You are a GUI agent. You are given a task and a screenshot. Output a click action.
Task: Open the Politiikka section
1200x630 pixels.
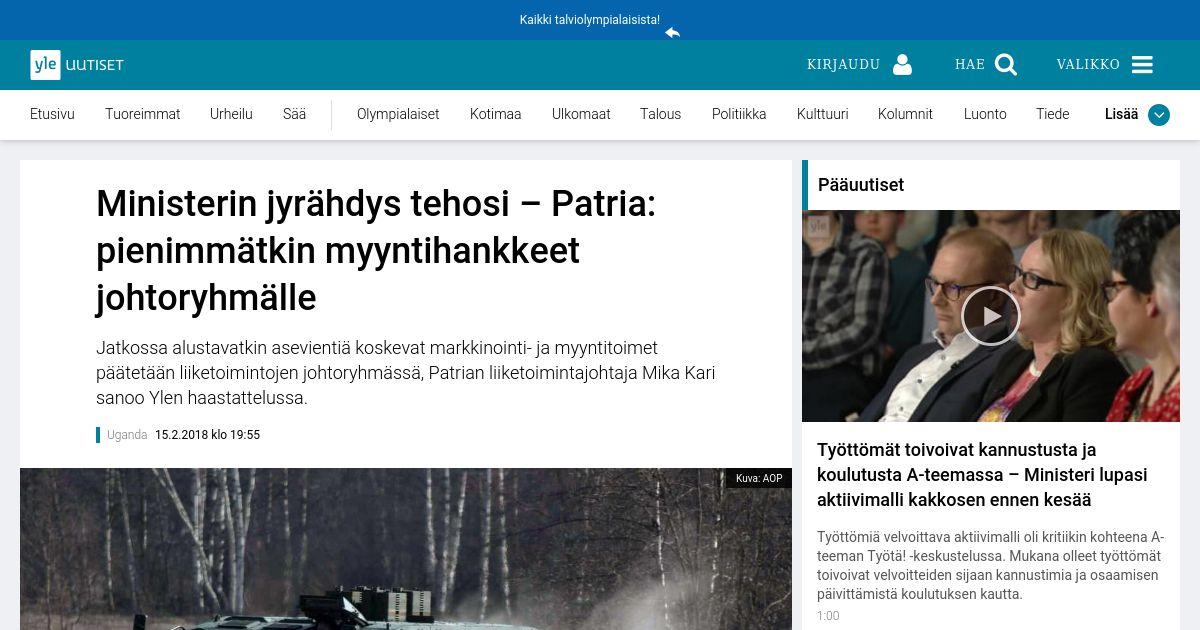pos(739,114)
